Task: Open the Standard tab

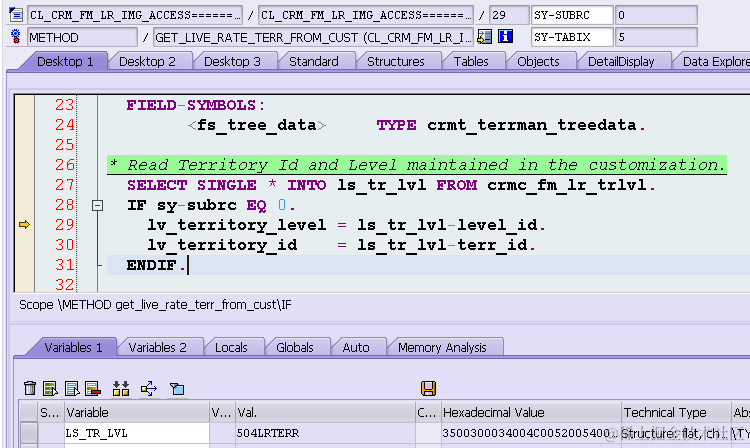Action: 314,62
